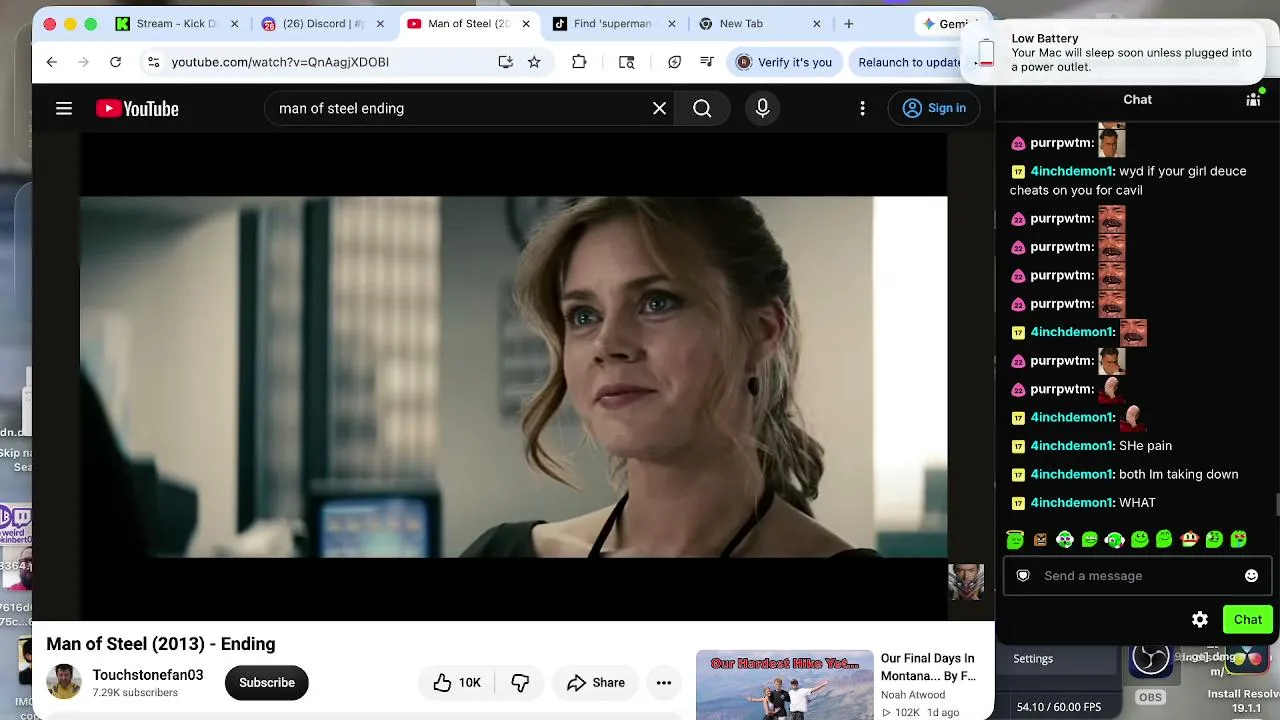
Task: Open the chat users list icon
Action: tap(1253, 99)
